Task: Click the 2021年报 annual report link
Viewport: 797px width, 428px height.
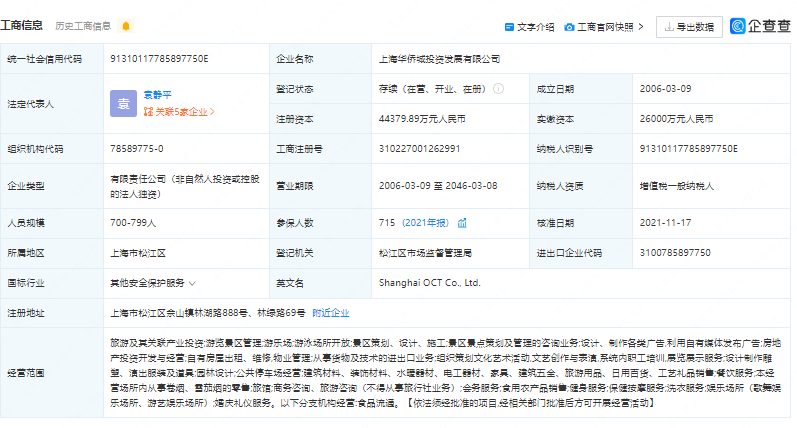Action: click(x=425, y=223)
